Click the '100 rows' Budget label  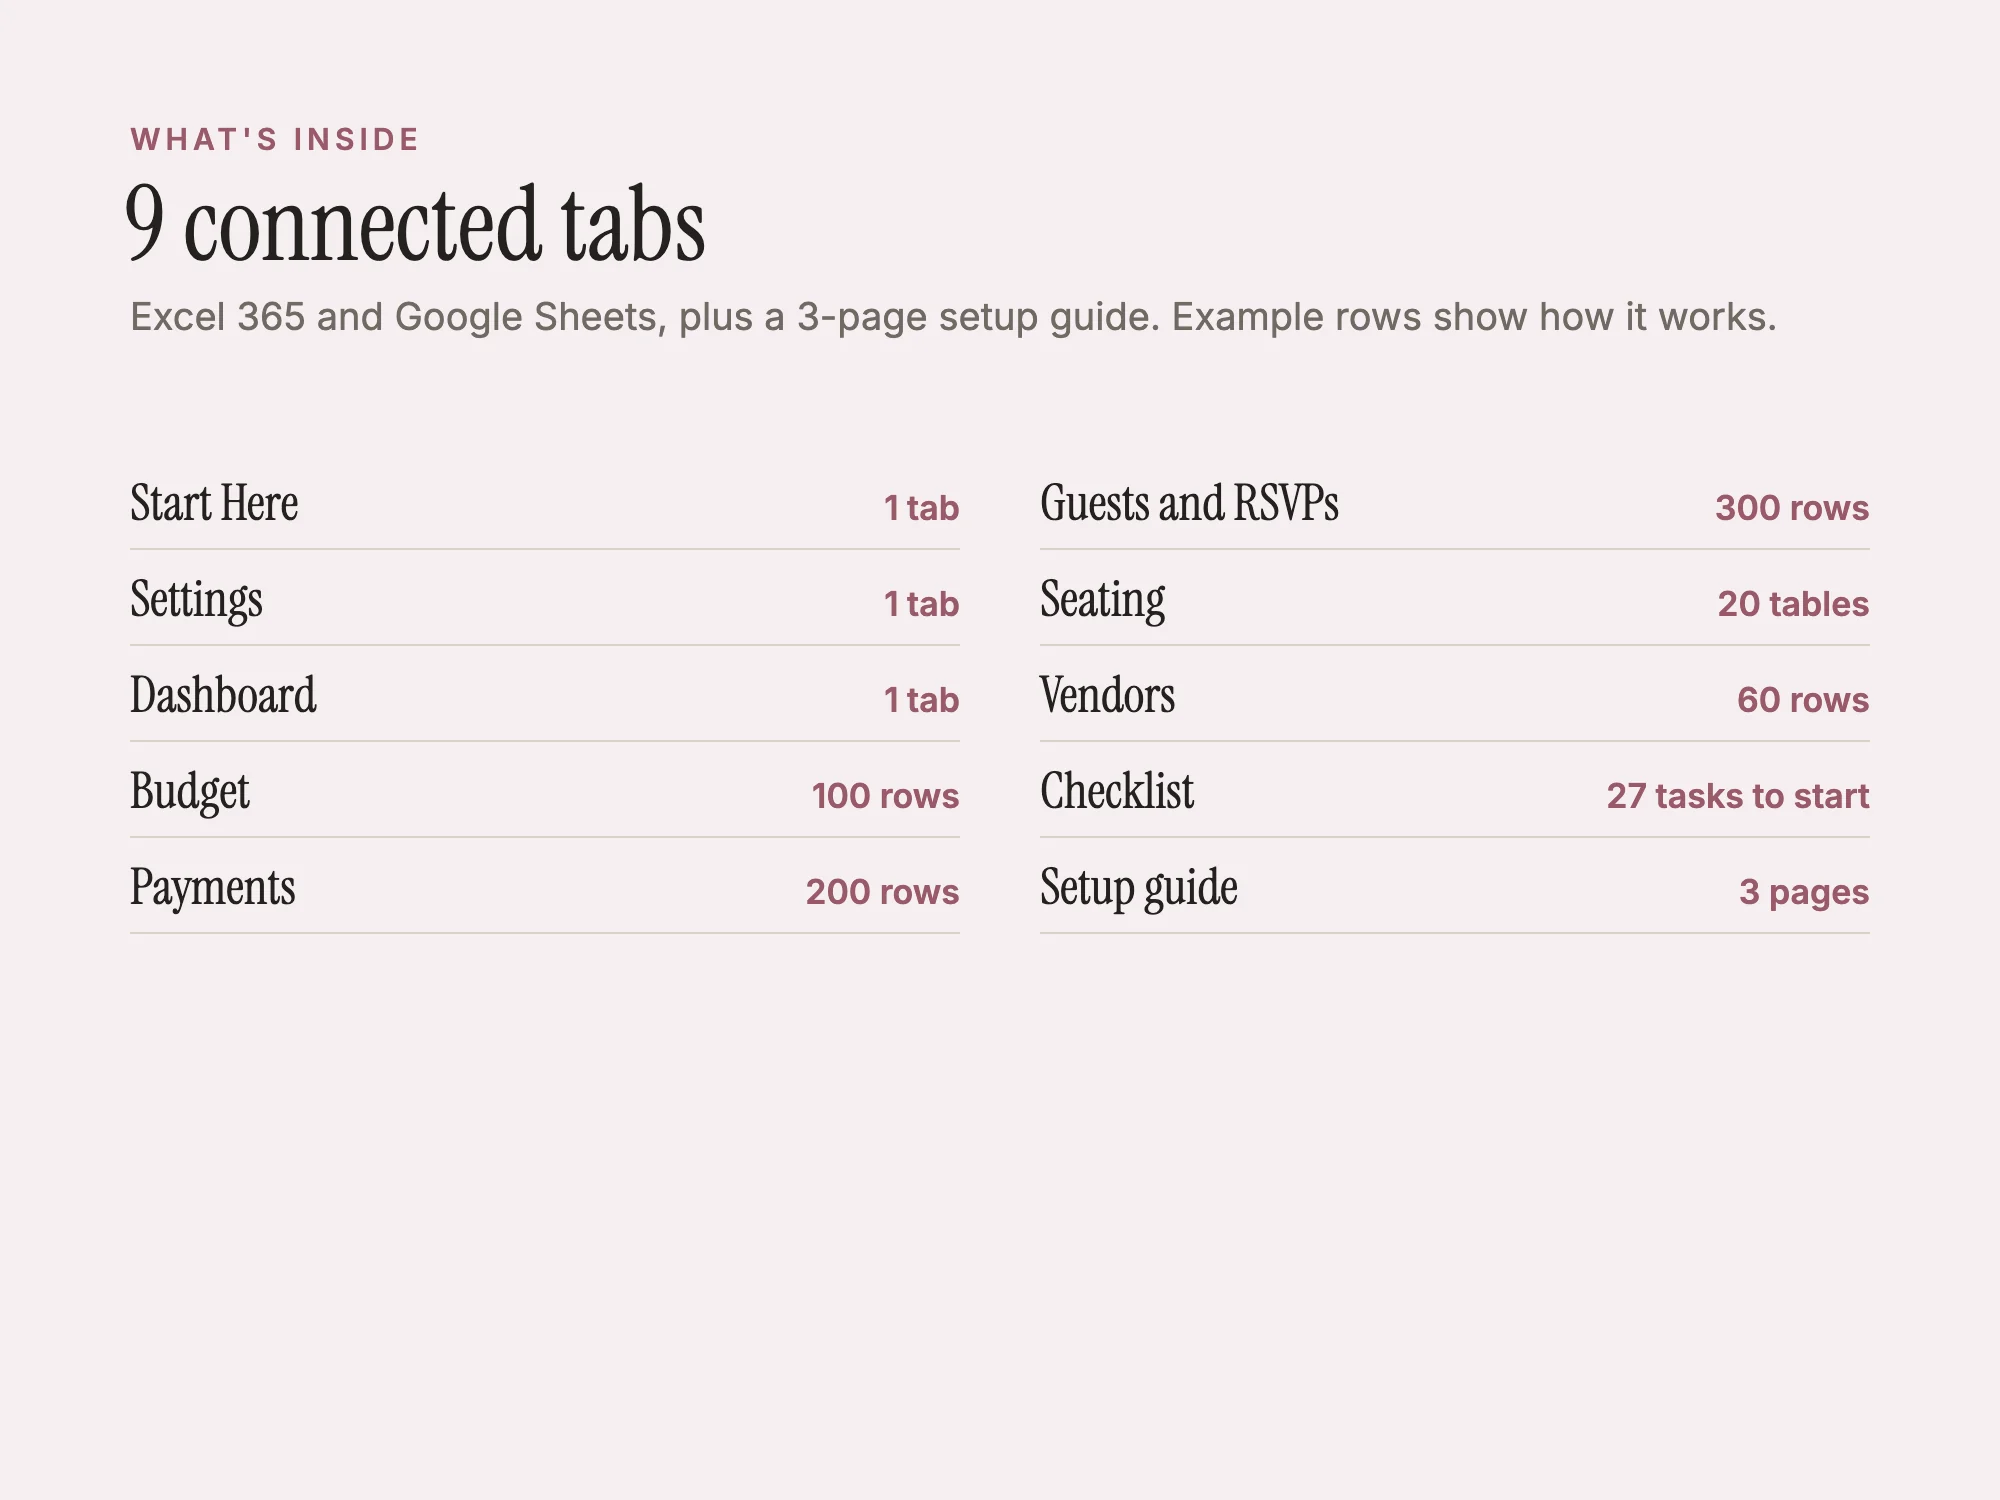point(885,796)
